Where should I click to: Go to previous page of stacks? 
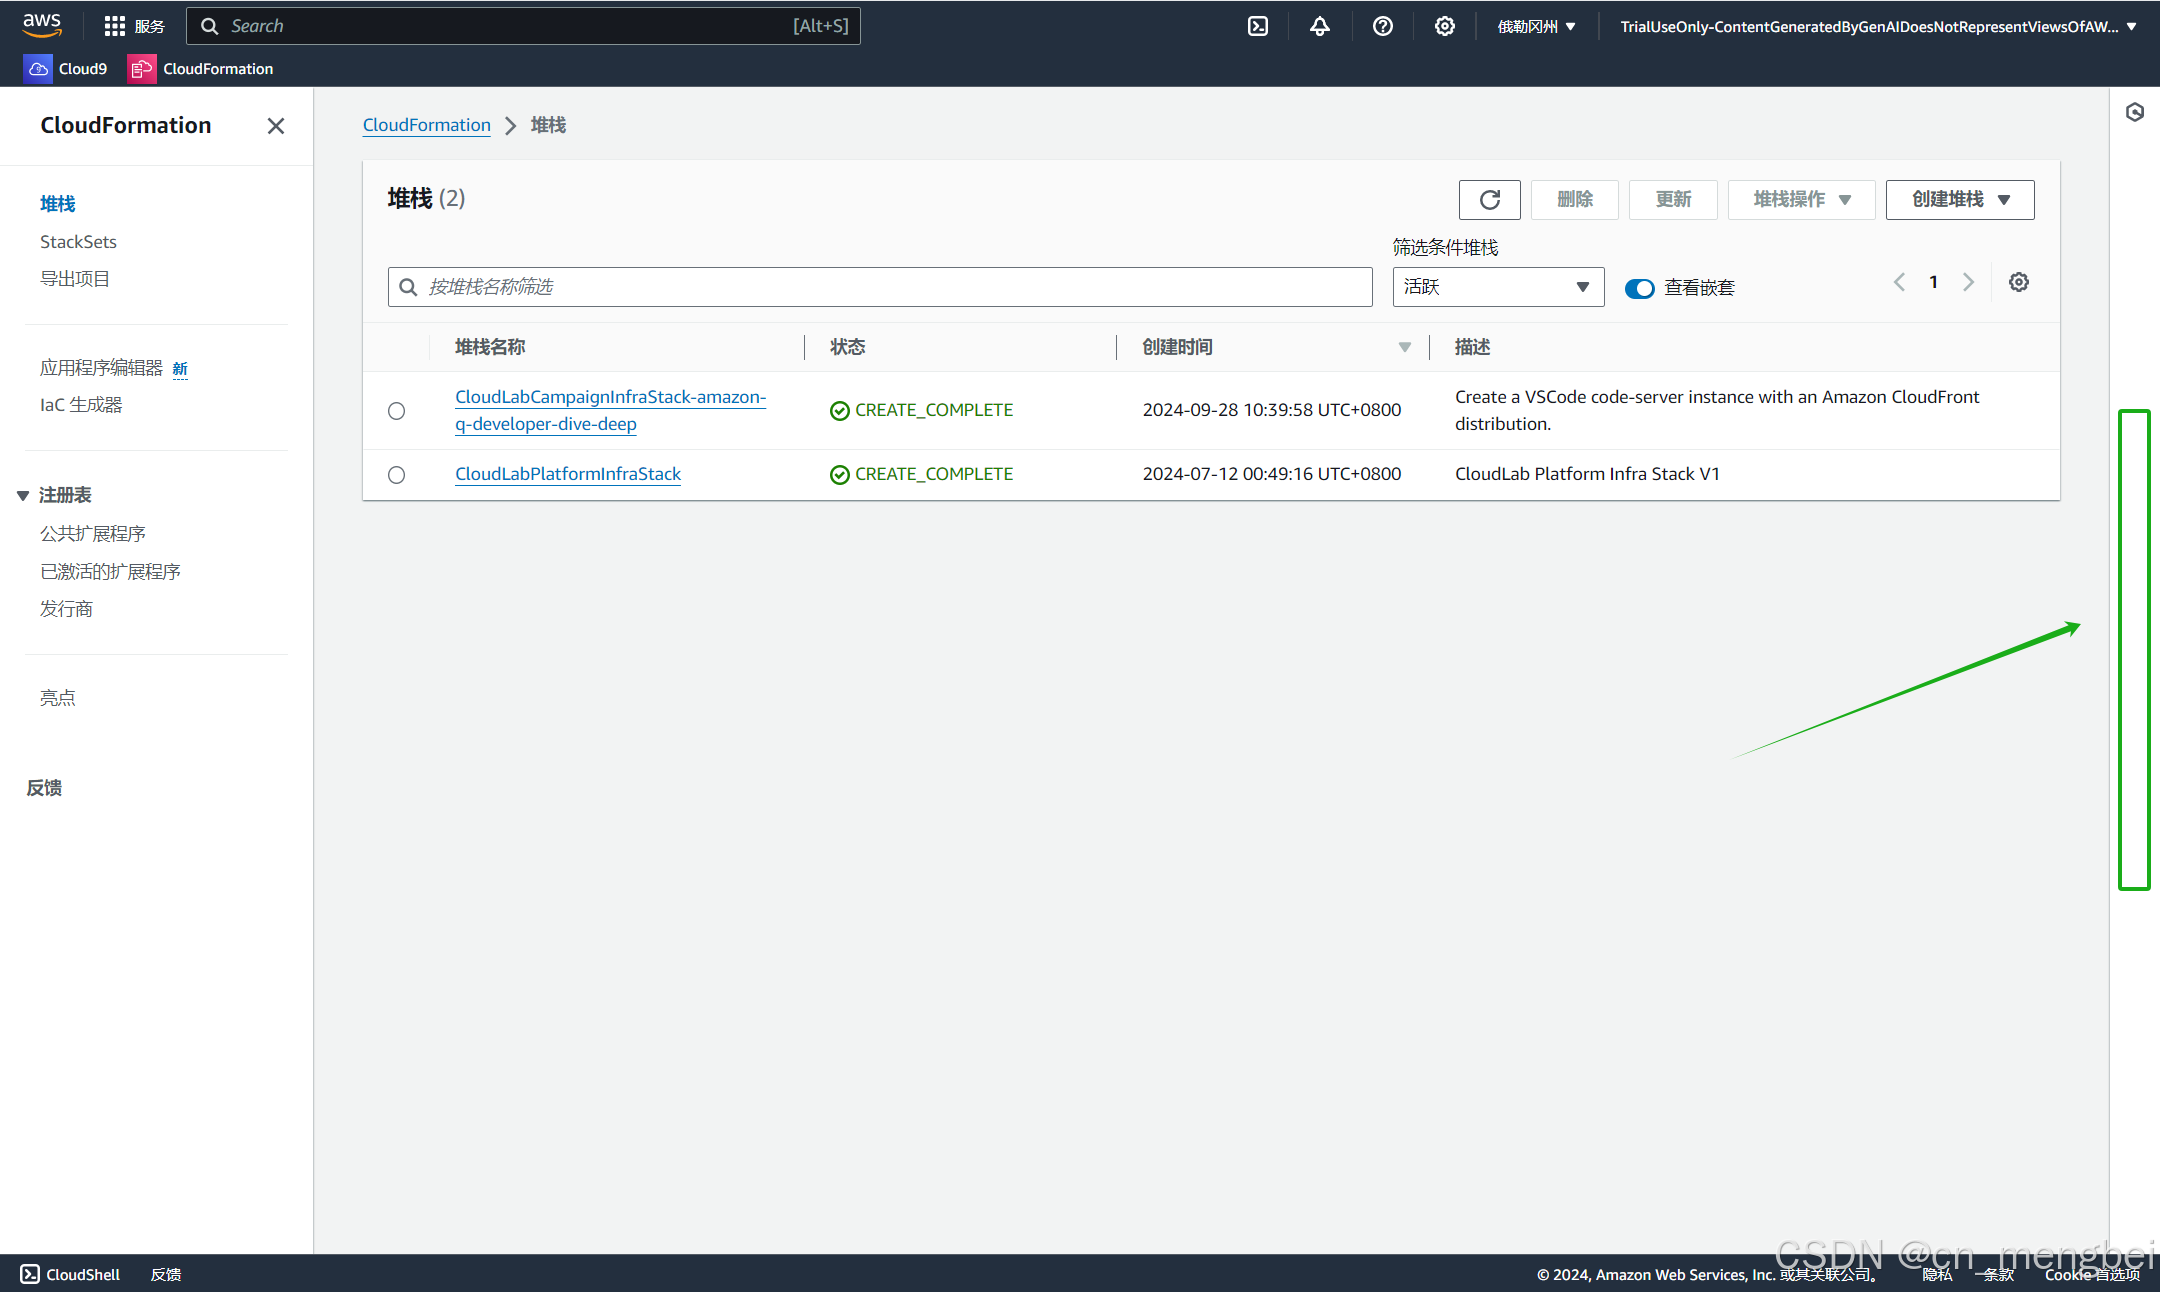(x=1900, y=282)
